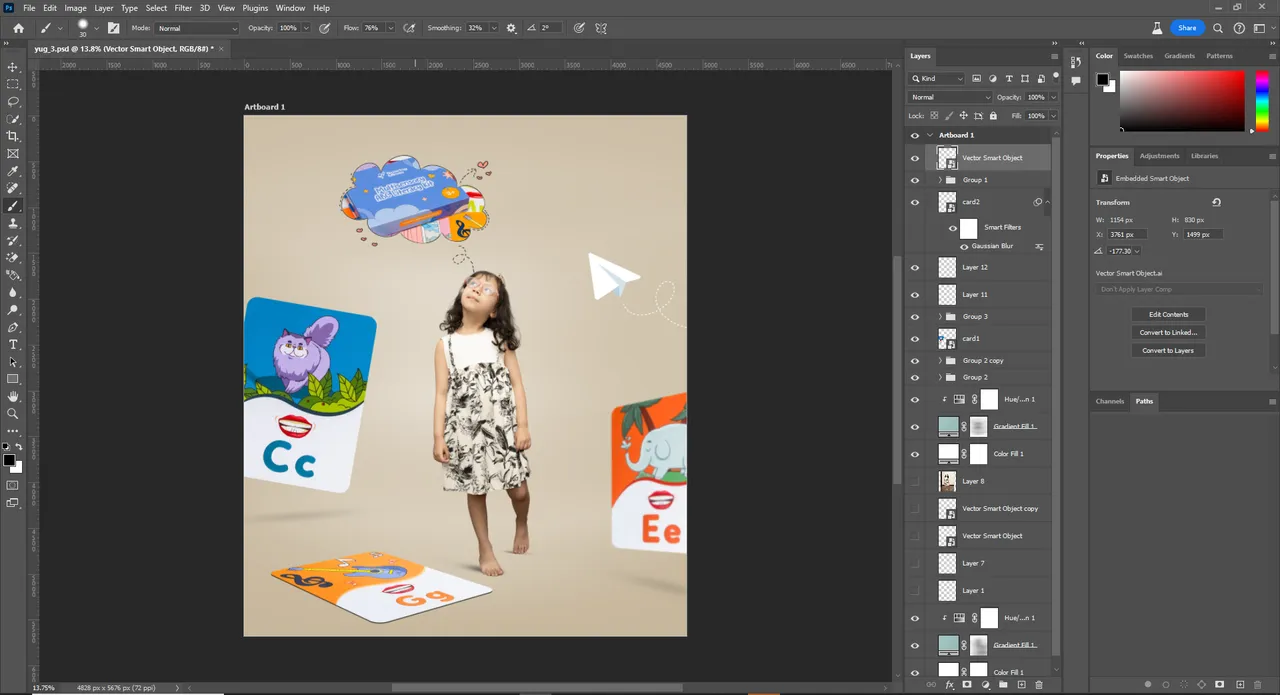Viewport: 1280px width, 695px height.
Task: Open the Filter menu
Action: click(183, 8)
